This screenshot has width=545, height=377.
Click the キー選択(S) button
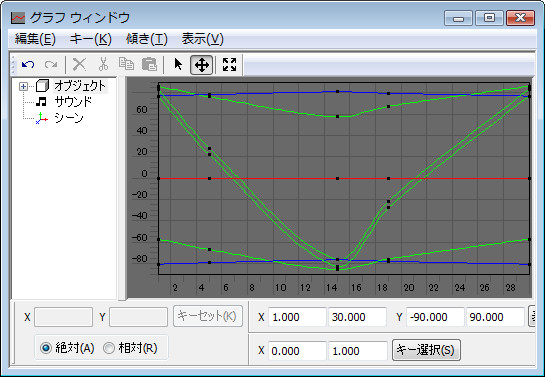(x=426, y=350)
